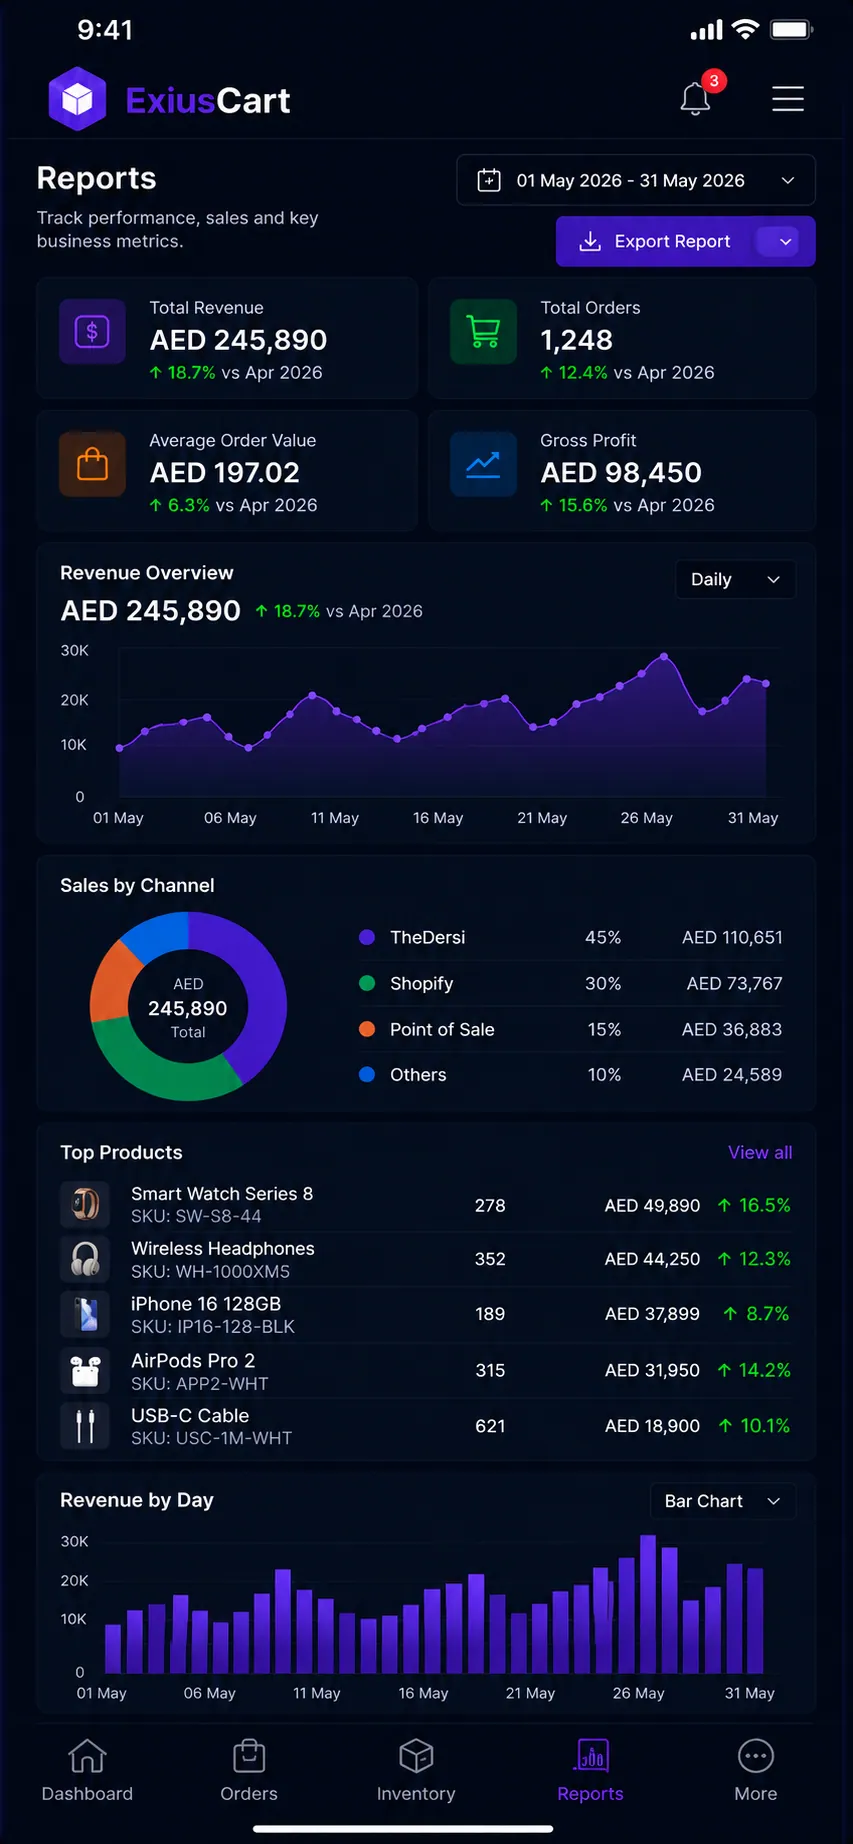Open the date range 01 May - 31 May dropdown

(x=636, y=180)
